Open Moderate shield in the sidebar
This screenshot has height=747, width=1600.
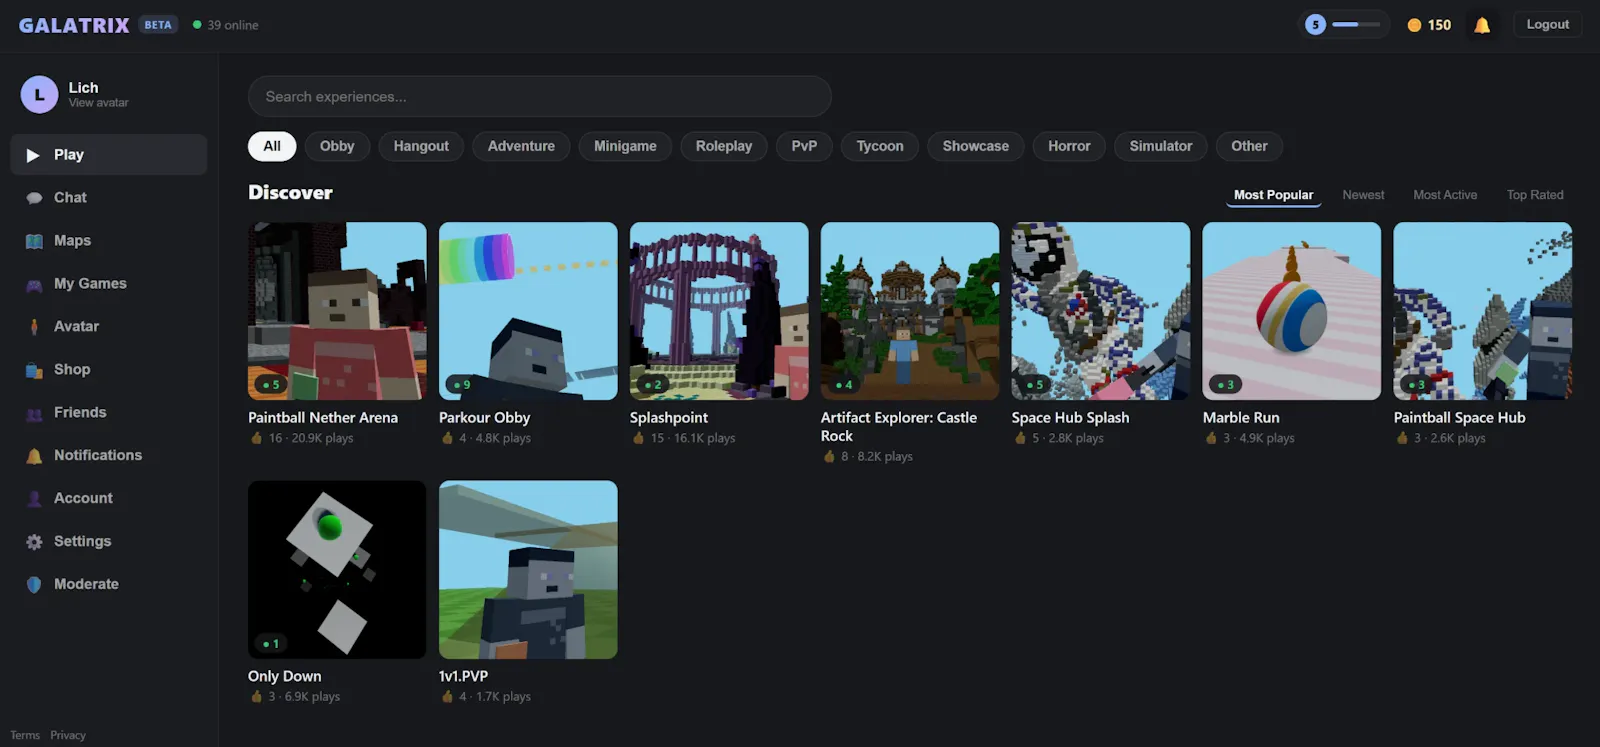[34, 585]
